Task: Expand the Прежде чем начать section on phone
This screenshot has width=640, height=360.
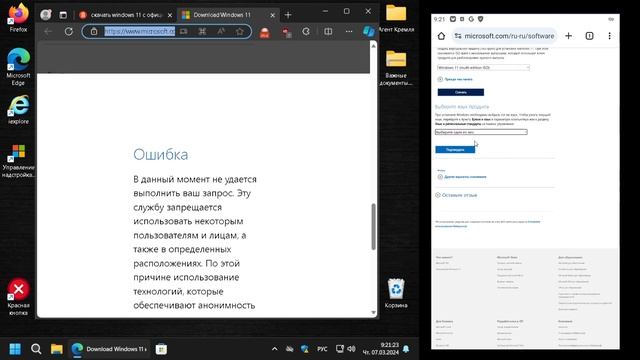Action: [x=455, y=79]
